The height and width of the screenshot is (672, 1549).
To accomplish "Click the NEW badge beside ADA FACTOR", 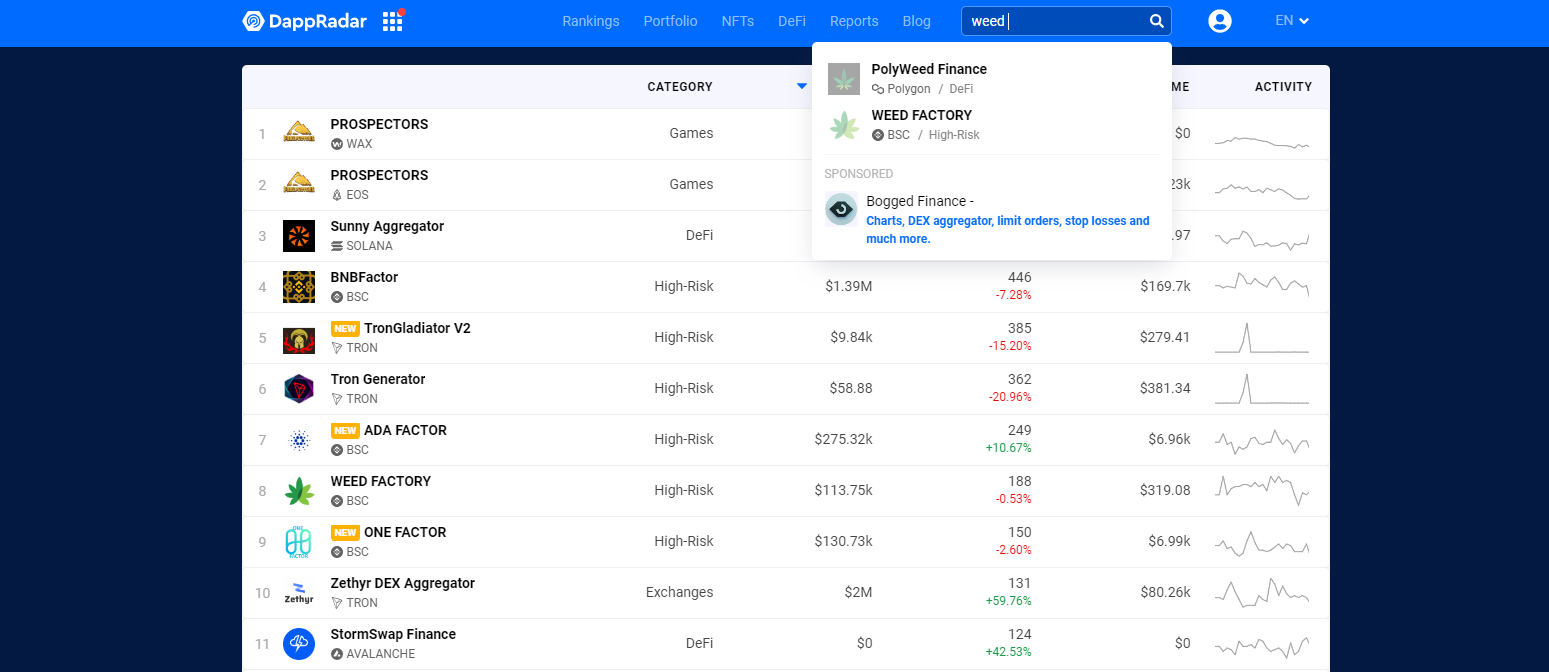I will 345,431.
